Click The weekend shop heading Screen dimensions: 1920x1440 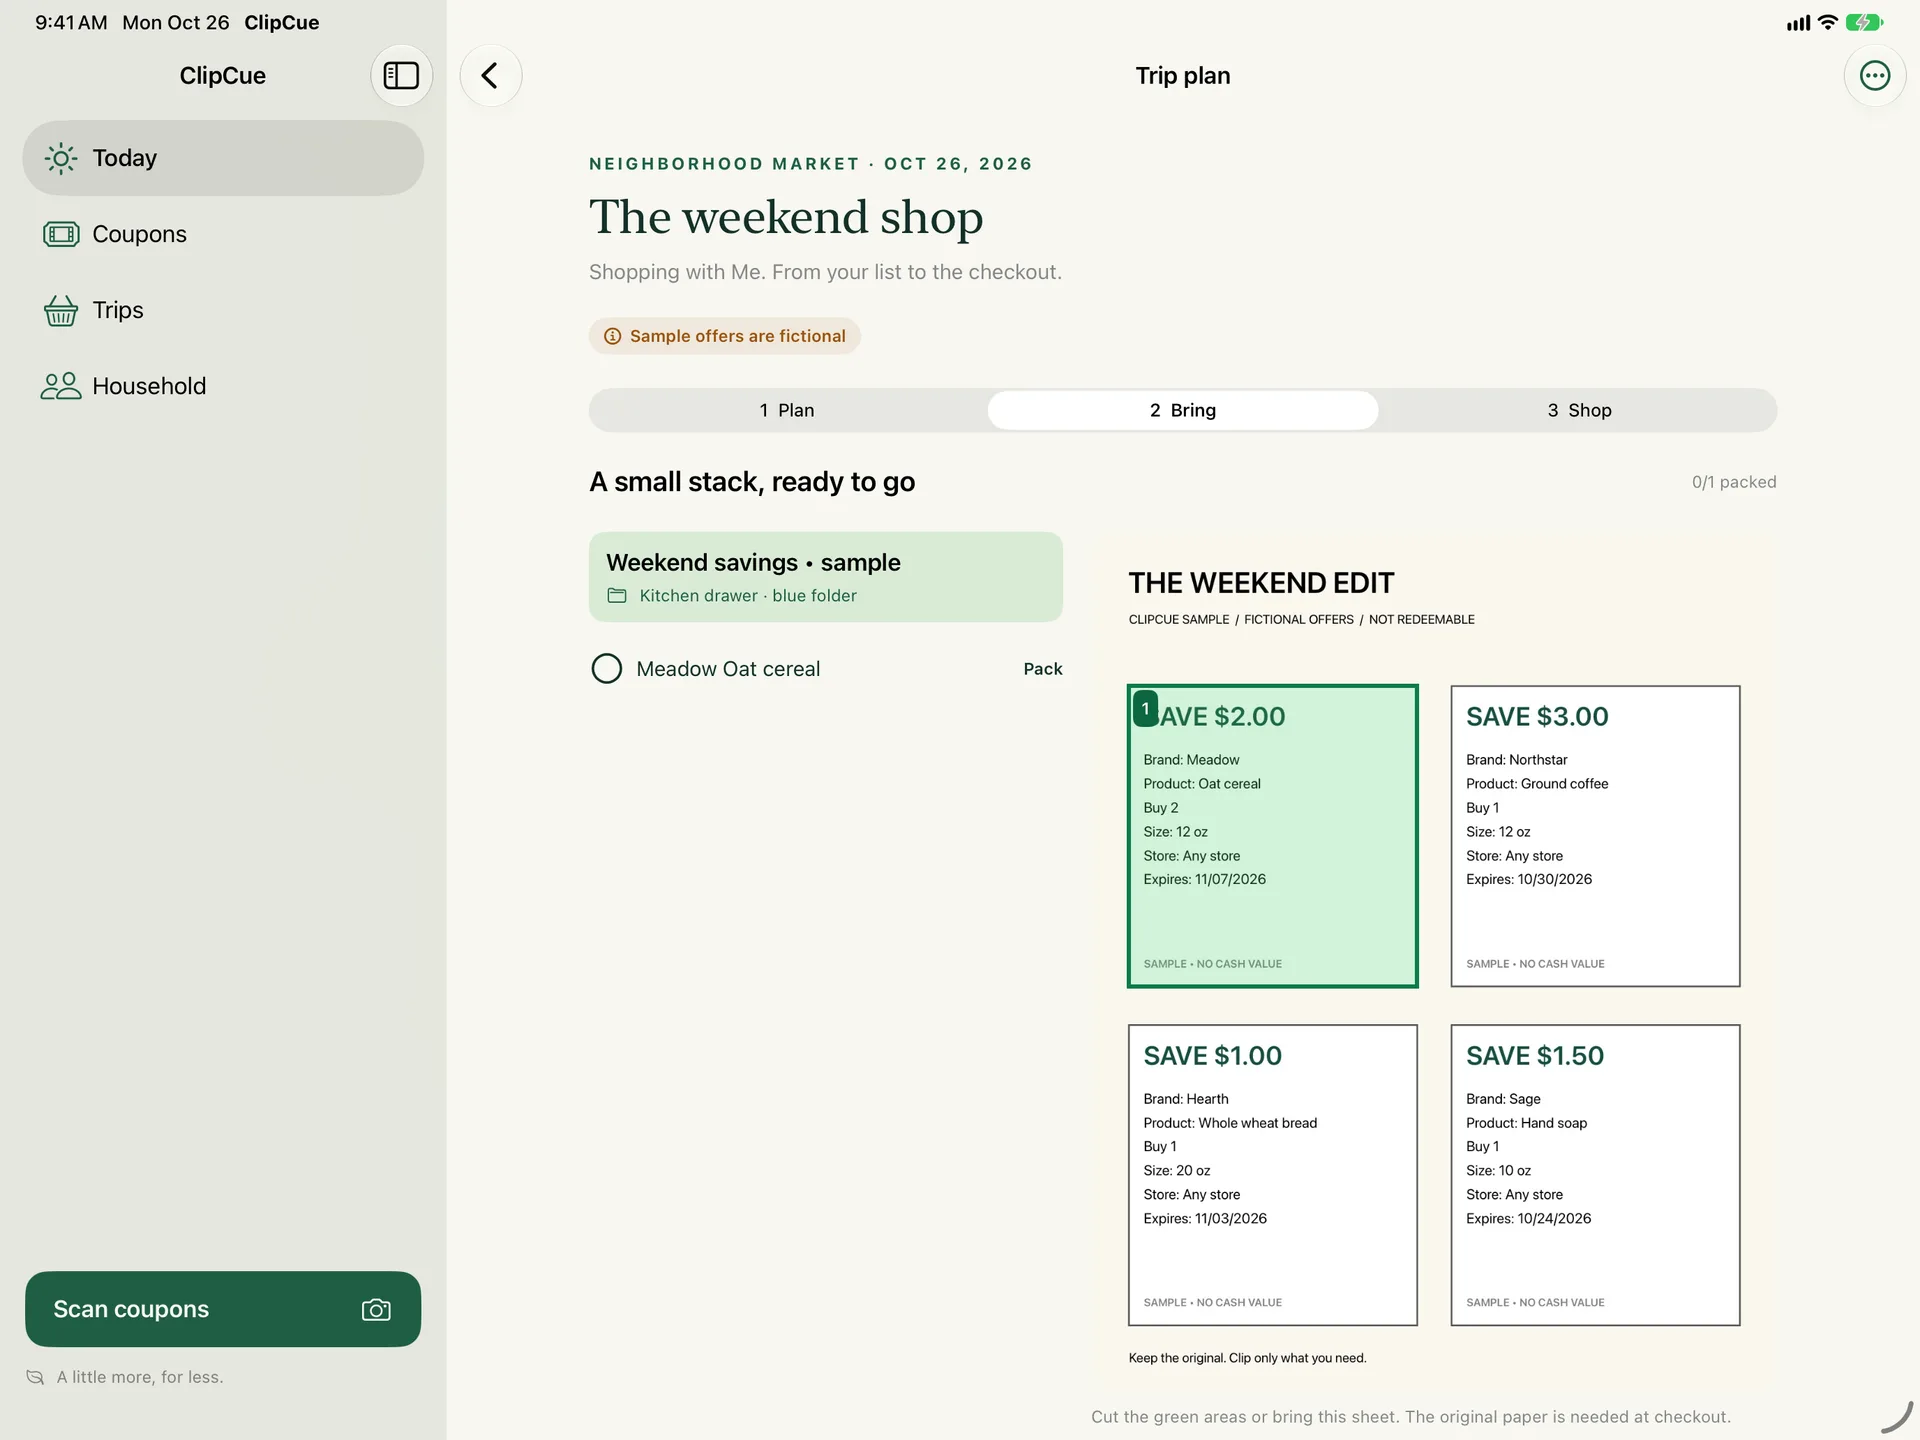coord(786,217)
